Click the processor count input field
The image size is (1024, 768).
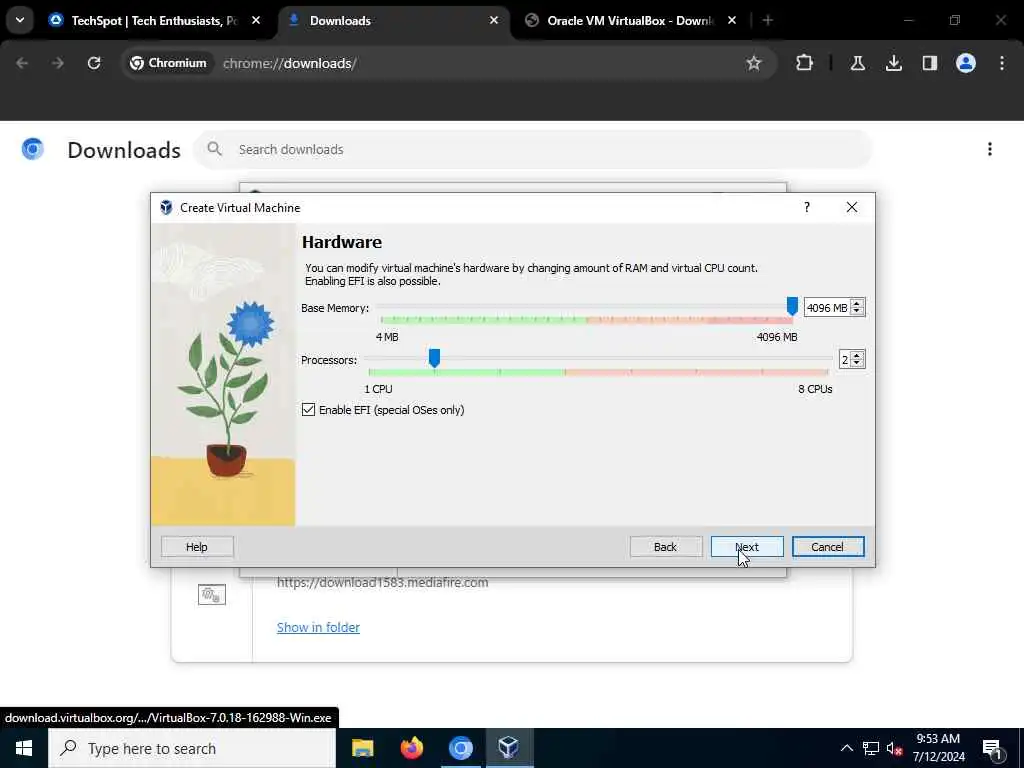tap(845, 360)
